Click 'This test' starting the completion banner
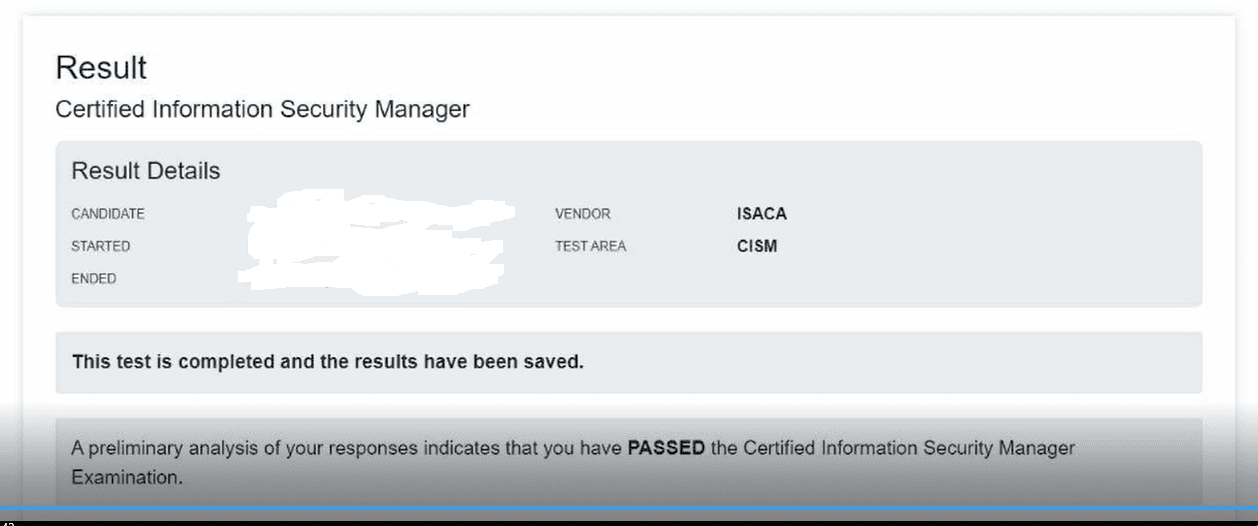The image size is (1258, 526). point(110,362)
